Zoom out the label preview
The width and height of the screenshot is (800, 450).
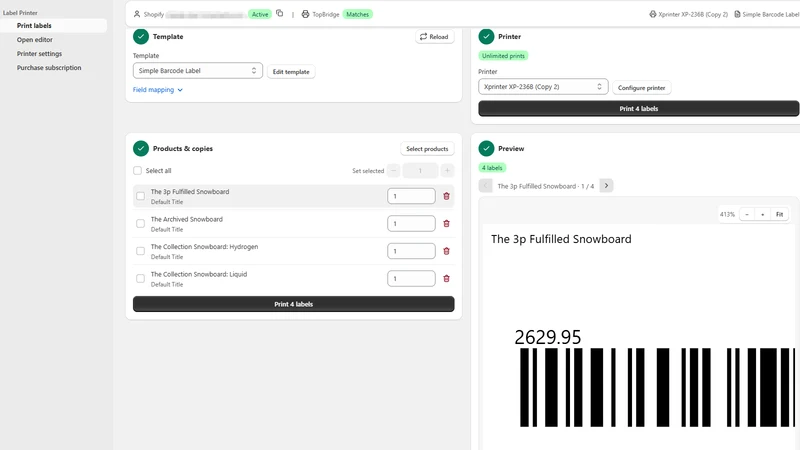747,214
